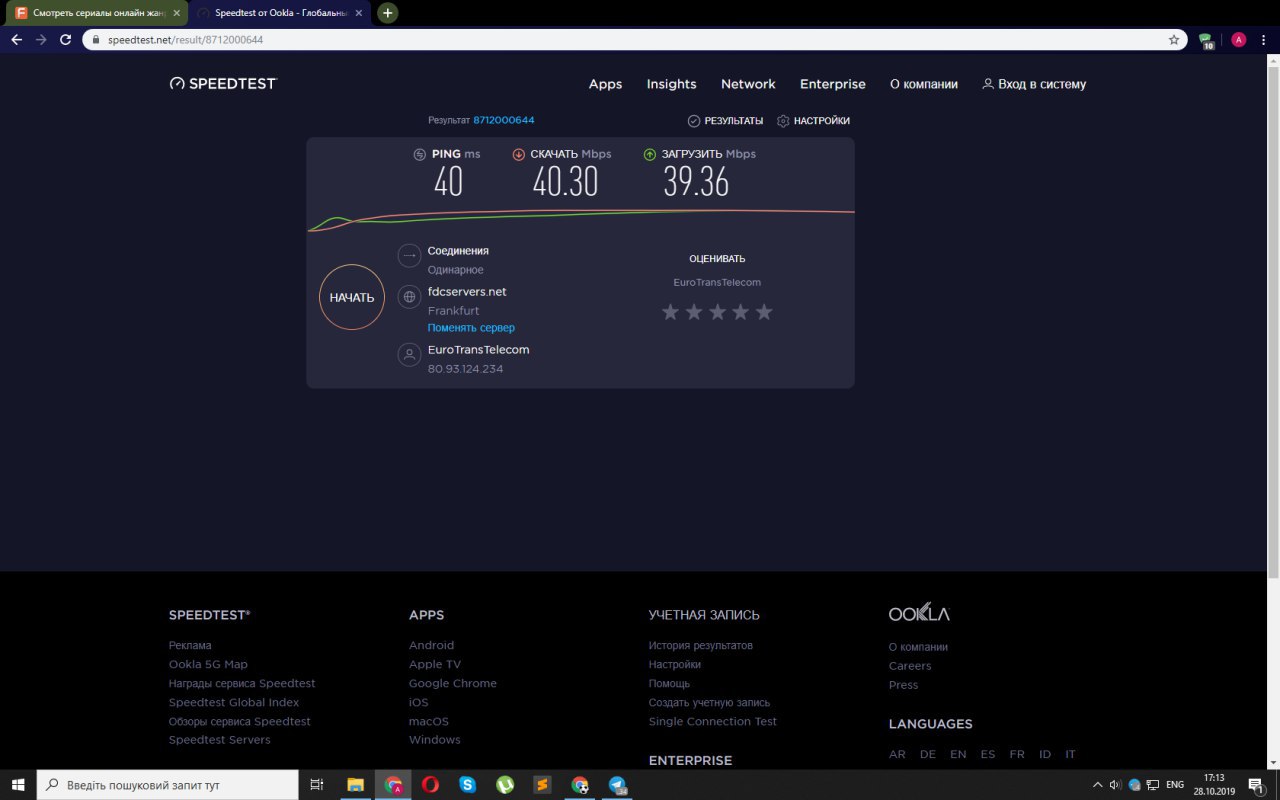Click Поменять сервер link
The image size is (1280, 800).
coord(471,328)
